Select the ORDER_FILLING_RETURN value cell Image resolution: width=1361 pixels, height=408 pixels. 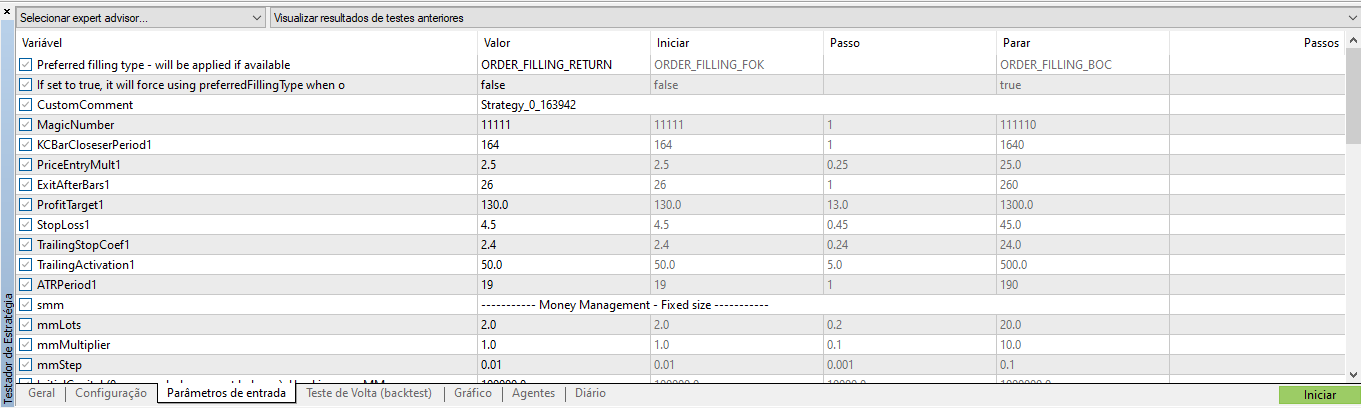click(x=564, y=65)
